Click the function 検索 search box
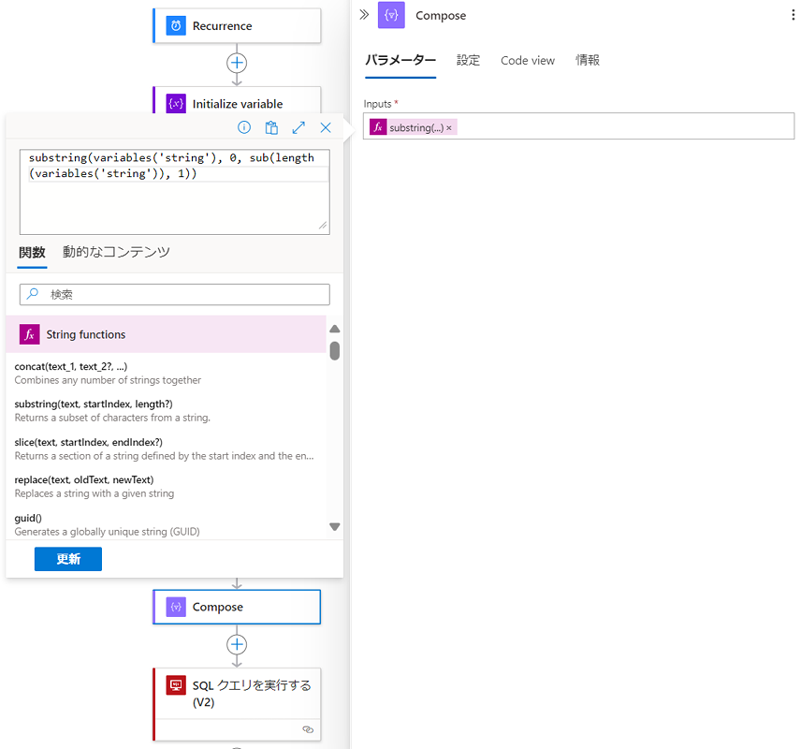This screenshot has height=749, width=800. (x=174, y=294)
